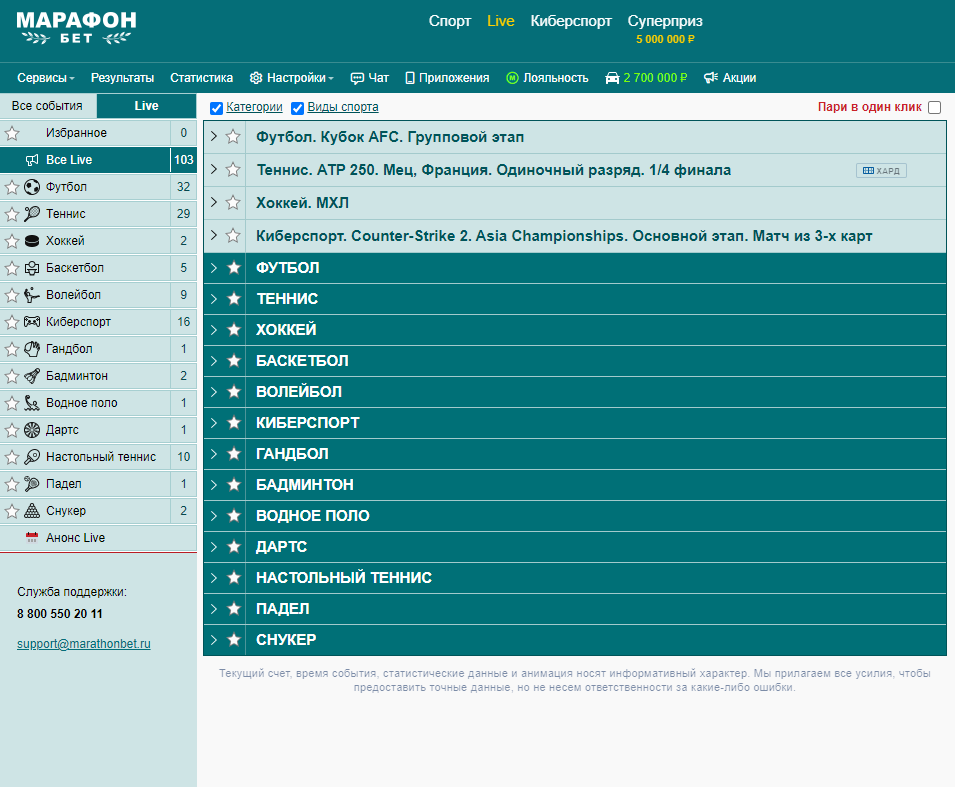The image size is (955, 787).
Task: Click the badminton shuttlecock icon in the sidebar
Action: (x=32, y=376)
